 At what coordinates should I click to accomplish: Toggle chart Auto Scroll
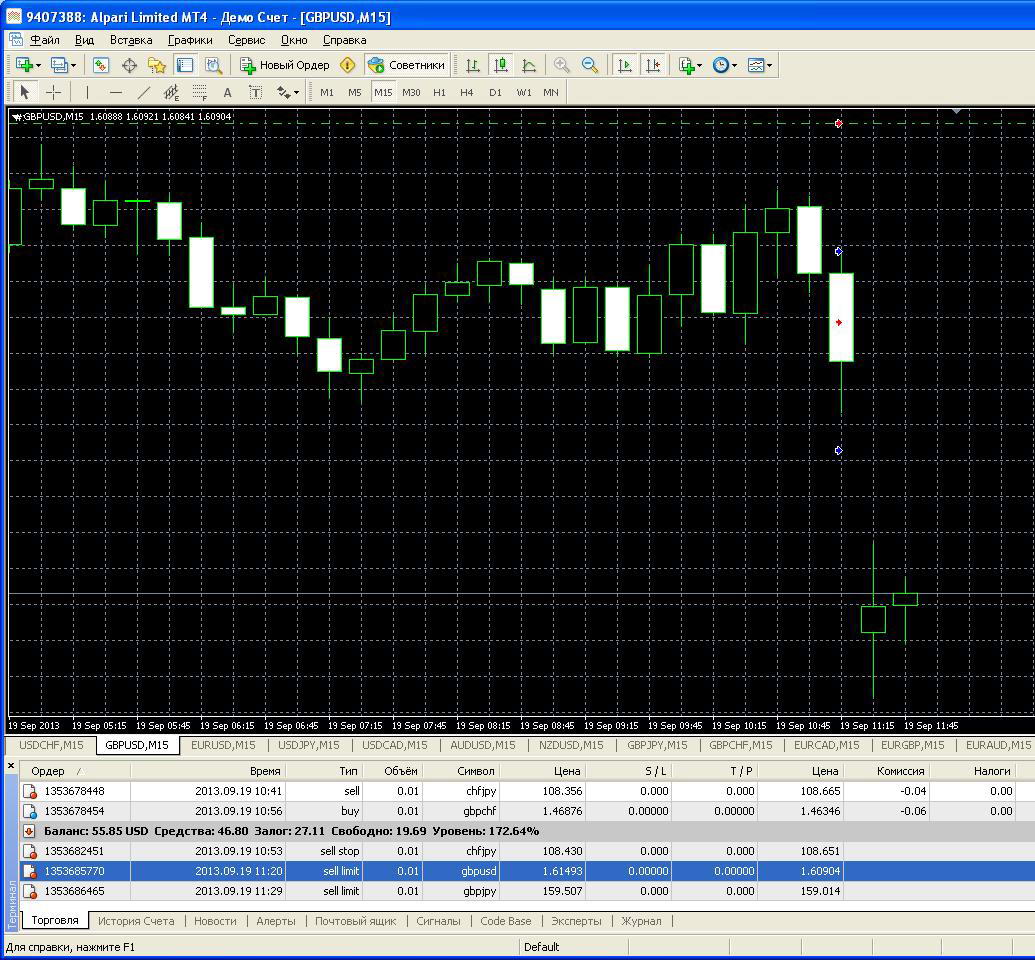click(624, 65)
